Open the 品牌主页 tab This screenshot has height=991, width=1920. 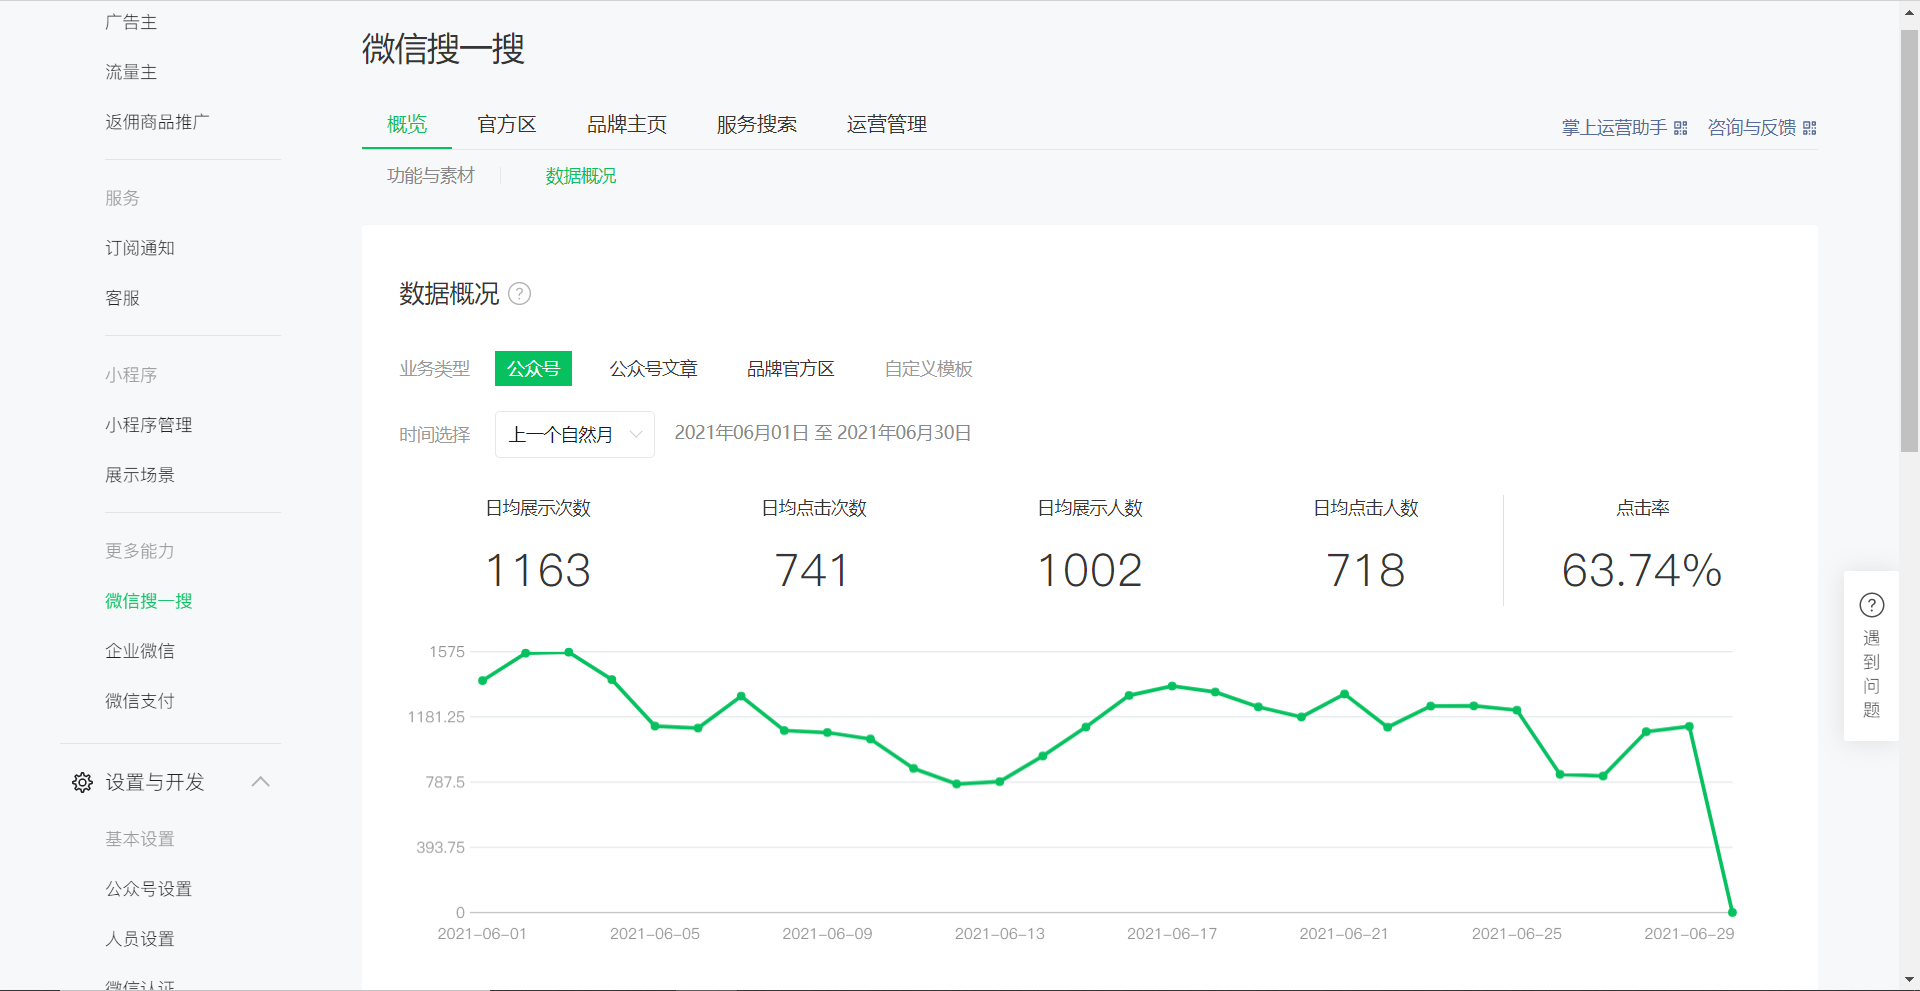(627, 124)
